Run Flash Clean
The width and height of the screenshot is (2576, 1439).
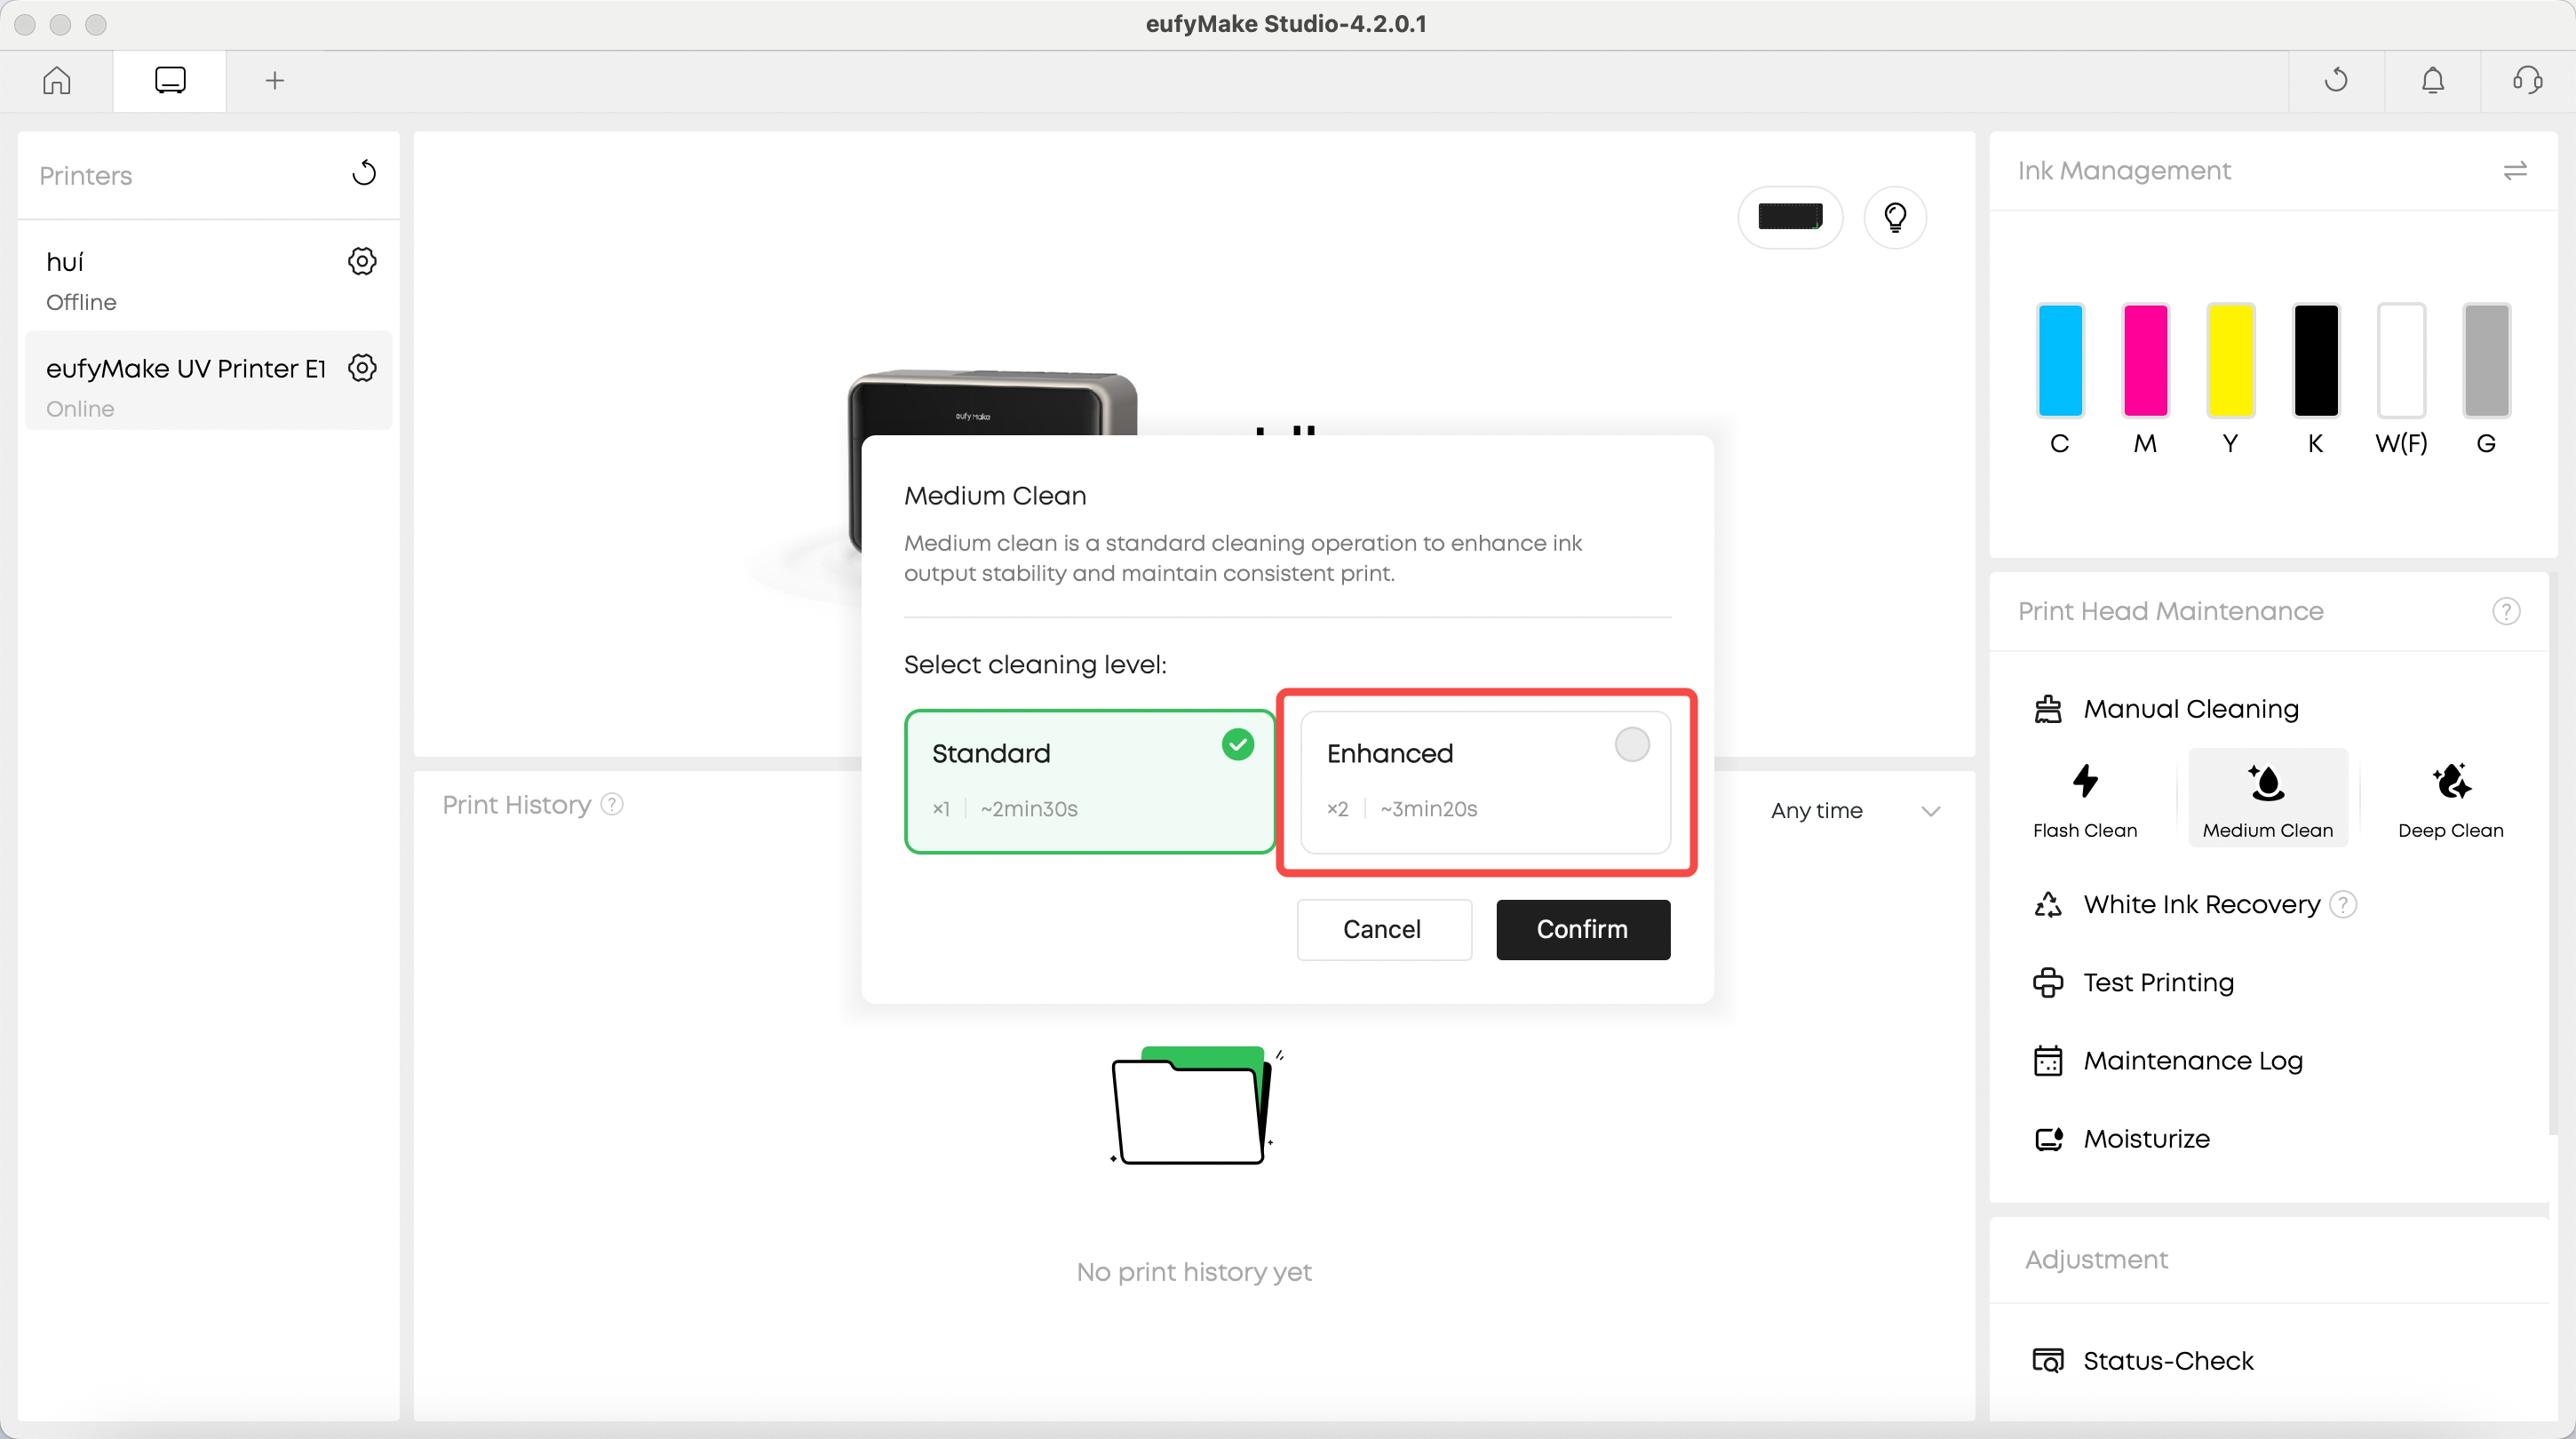pos(2085,798)
